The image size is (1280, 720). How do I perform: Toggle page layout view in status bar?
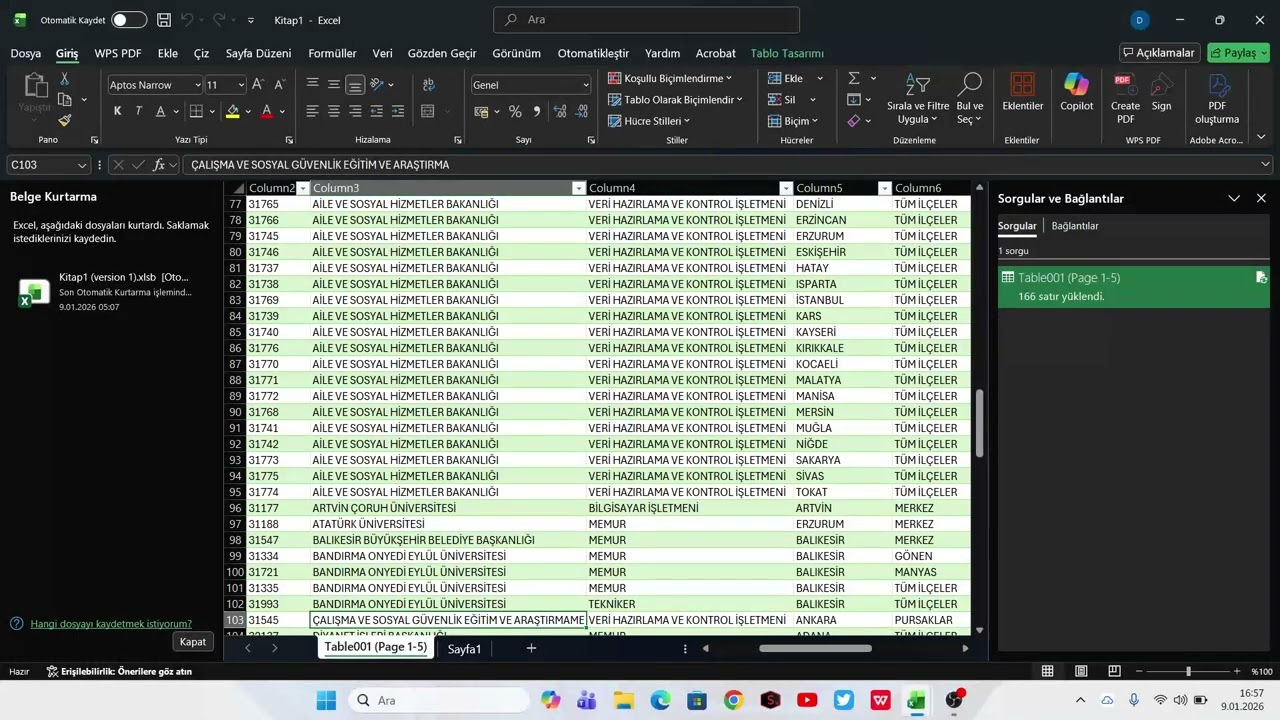pos(1080,671)
